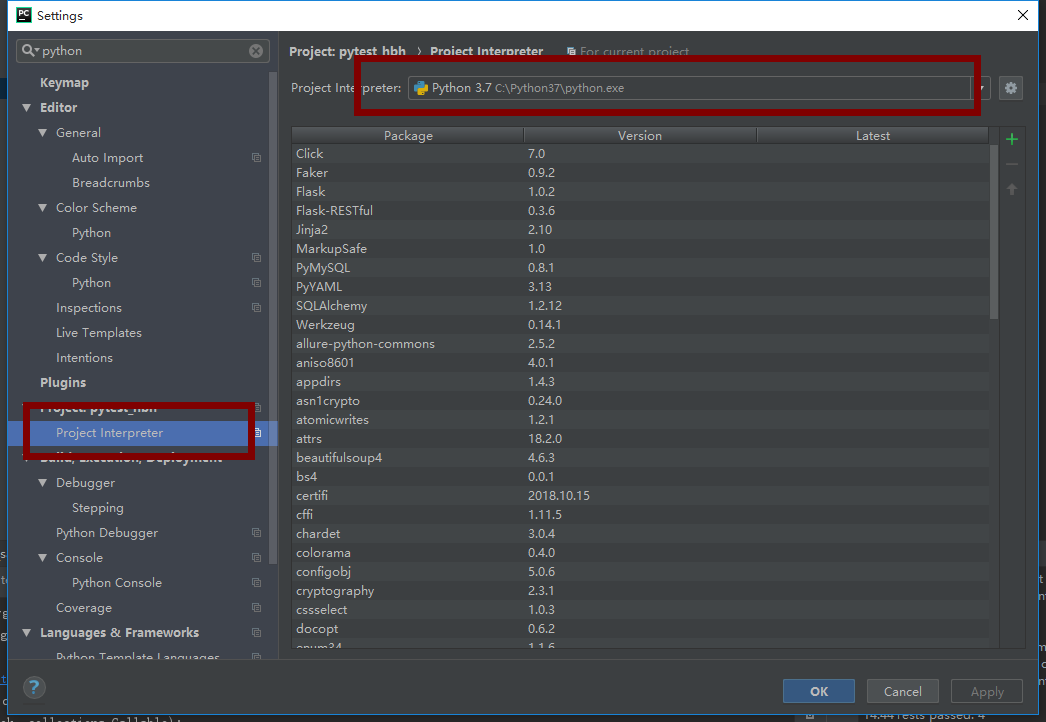Select Project Interpreter tree item

109,432
